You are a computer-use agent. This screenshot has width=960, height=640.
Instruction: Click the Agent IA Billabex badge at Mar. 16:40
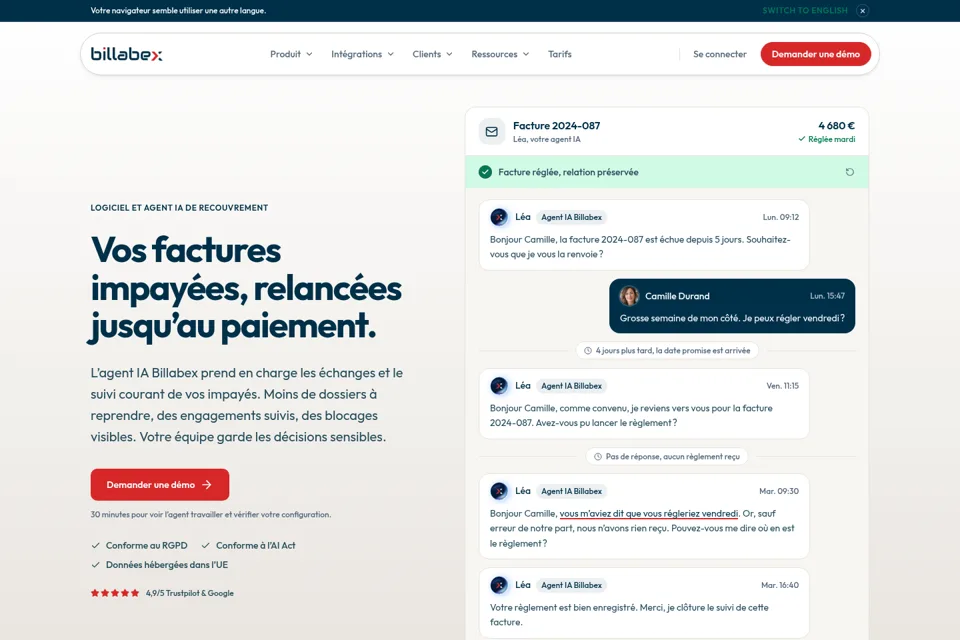coord(571,585)
